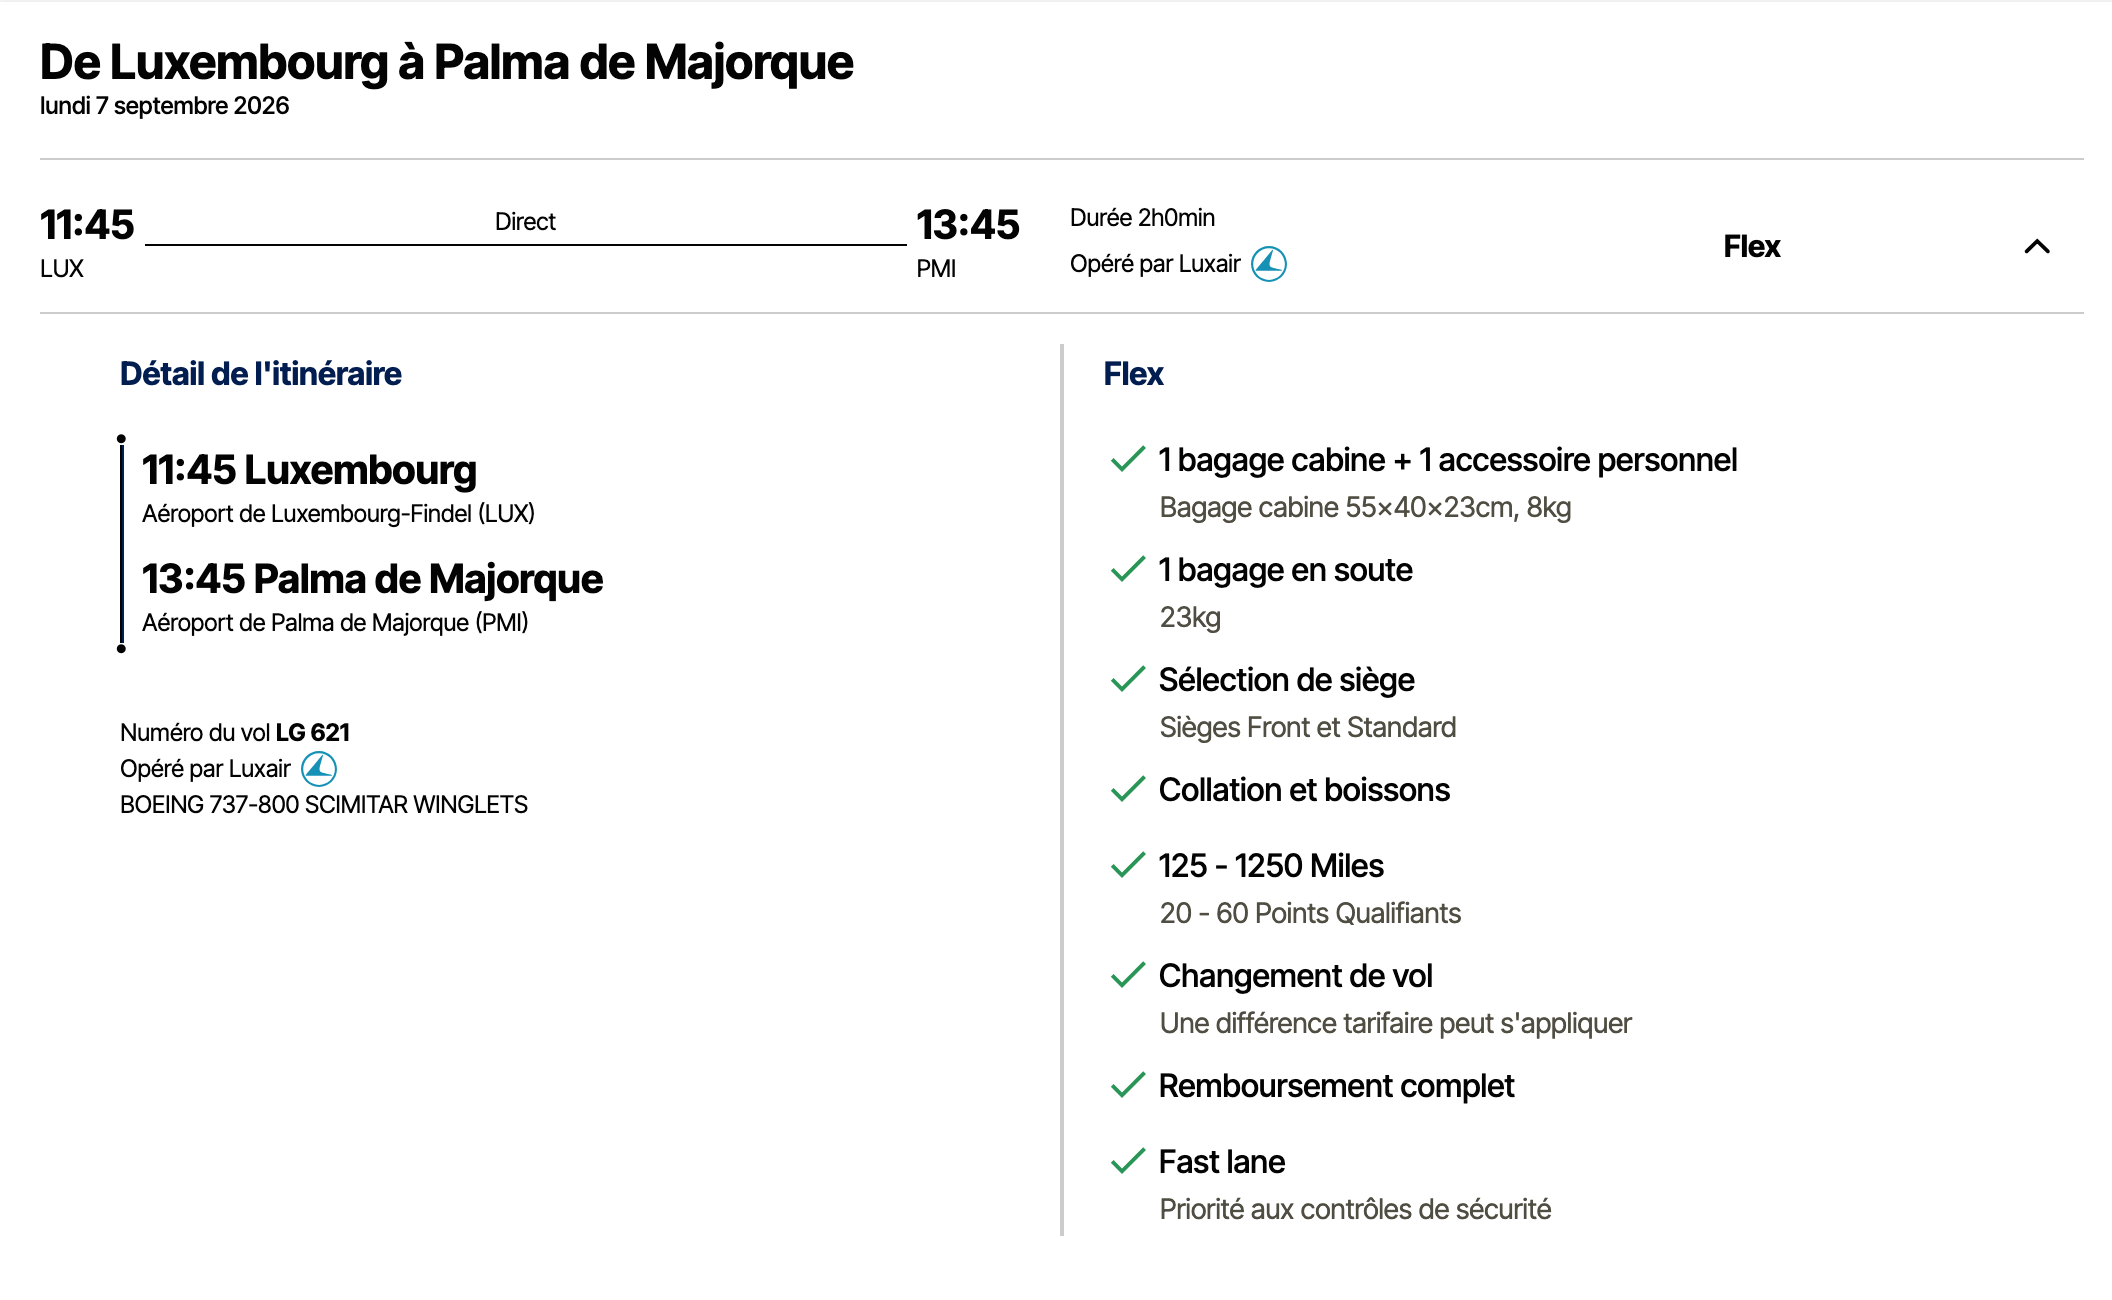Click the Détail de l'itinéraire heading
Image resolution: width=2112 pixels, height=1300 pixels.
point(261,374)
